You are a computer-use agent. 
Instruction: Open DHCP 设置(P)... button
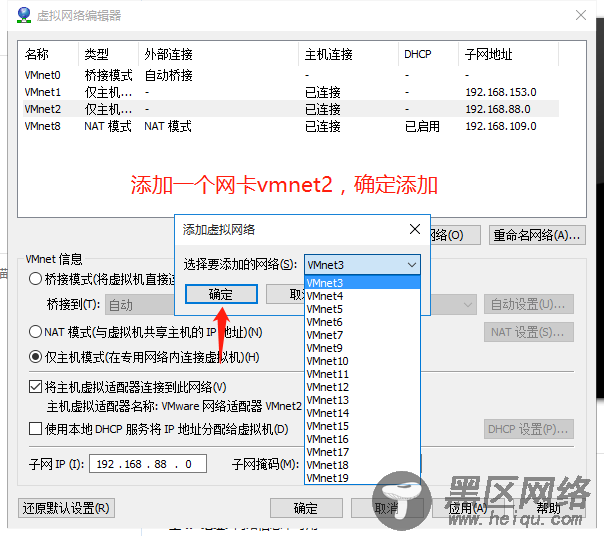pos(528,429)
